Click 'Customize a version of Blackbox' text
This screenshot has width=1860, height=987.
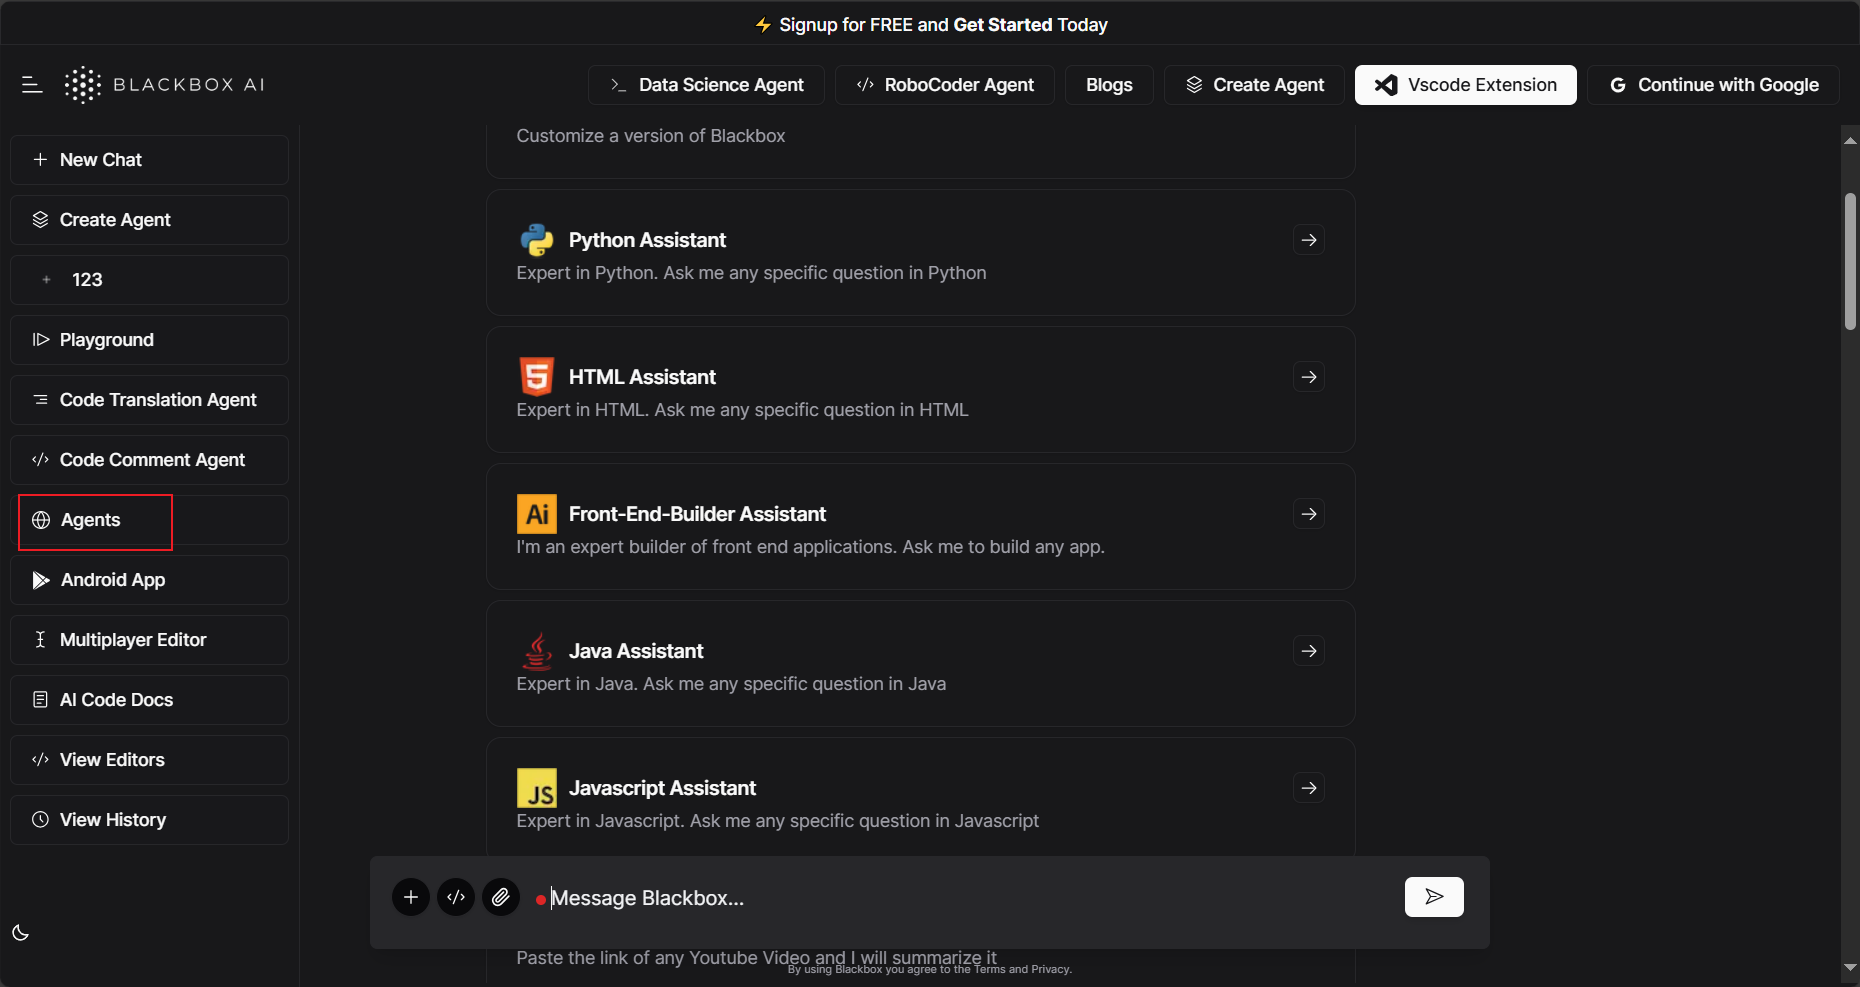pos(651,136)
